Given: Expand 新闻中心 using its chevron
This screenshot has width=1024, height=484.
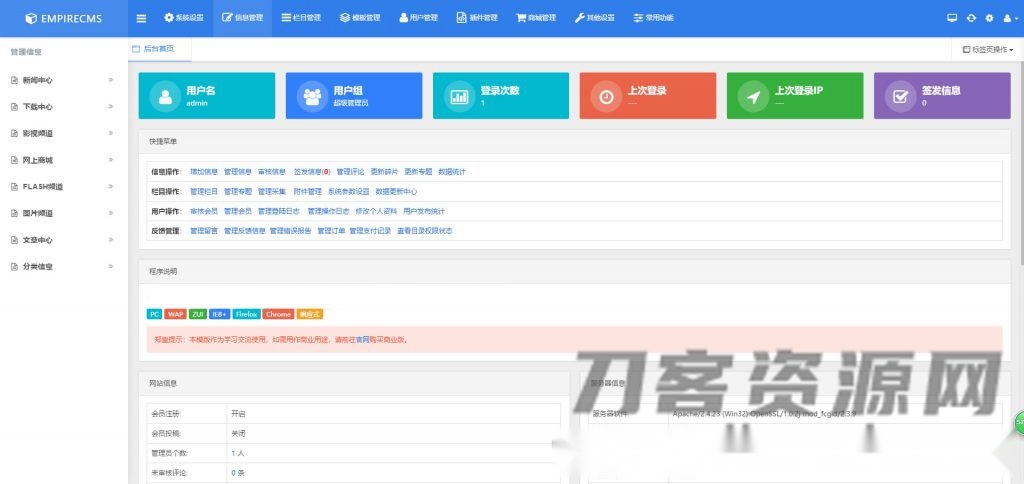Looking at the screenshot, I should 111,80.
